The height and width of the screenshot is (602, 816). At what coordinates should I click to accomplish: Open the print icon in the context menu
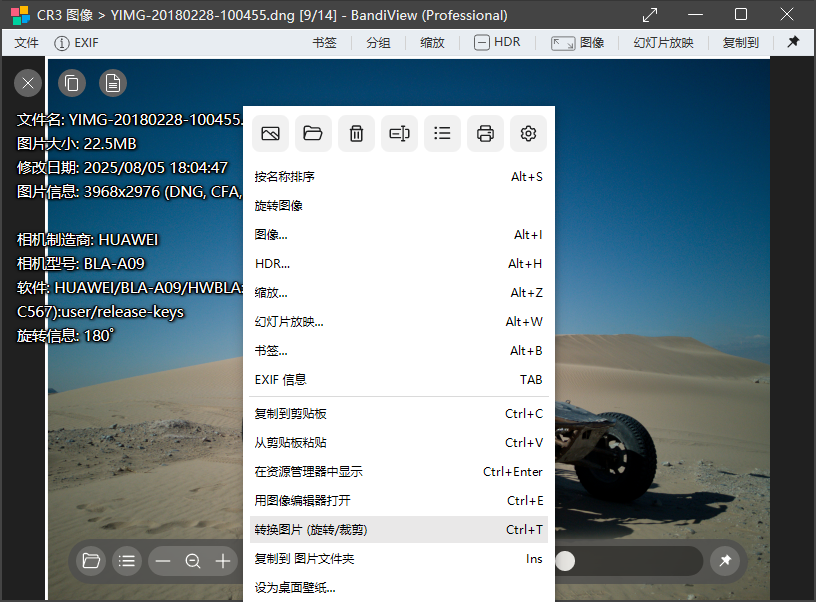tap(485, 133)
